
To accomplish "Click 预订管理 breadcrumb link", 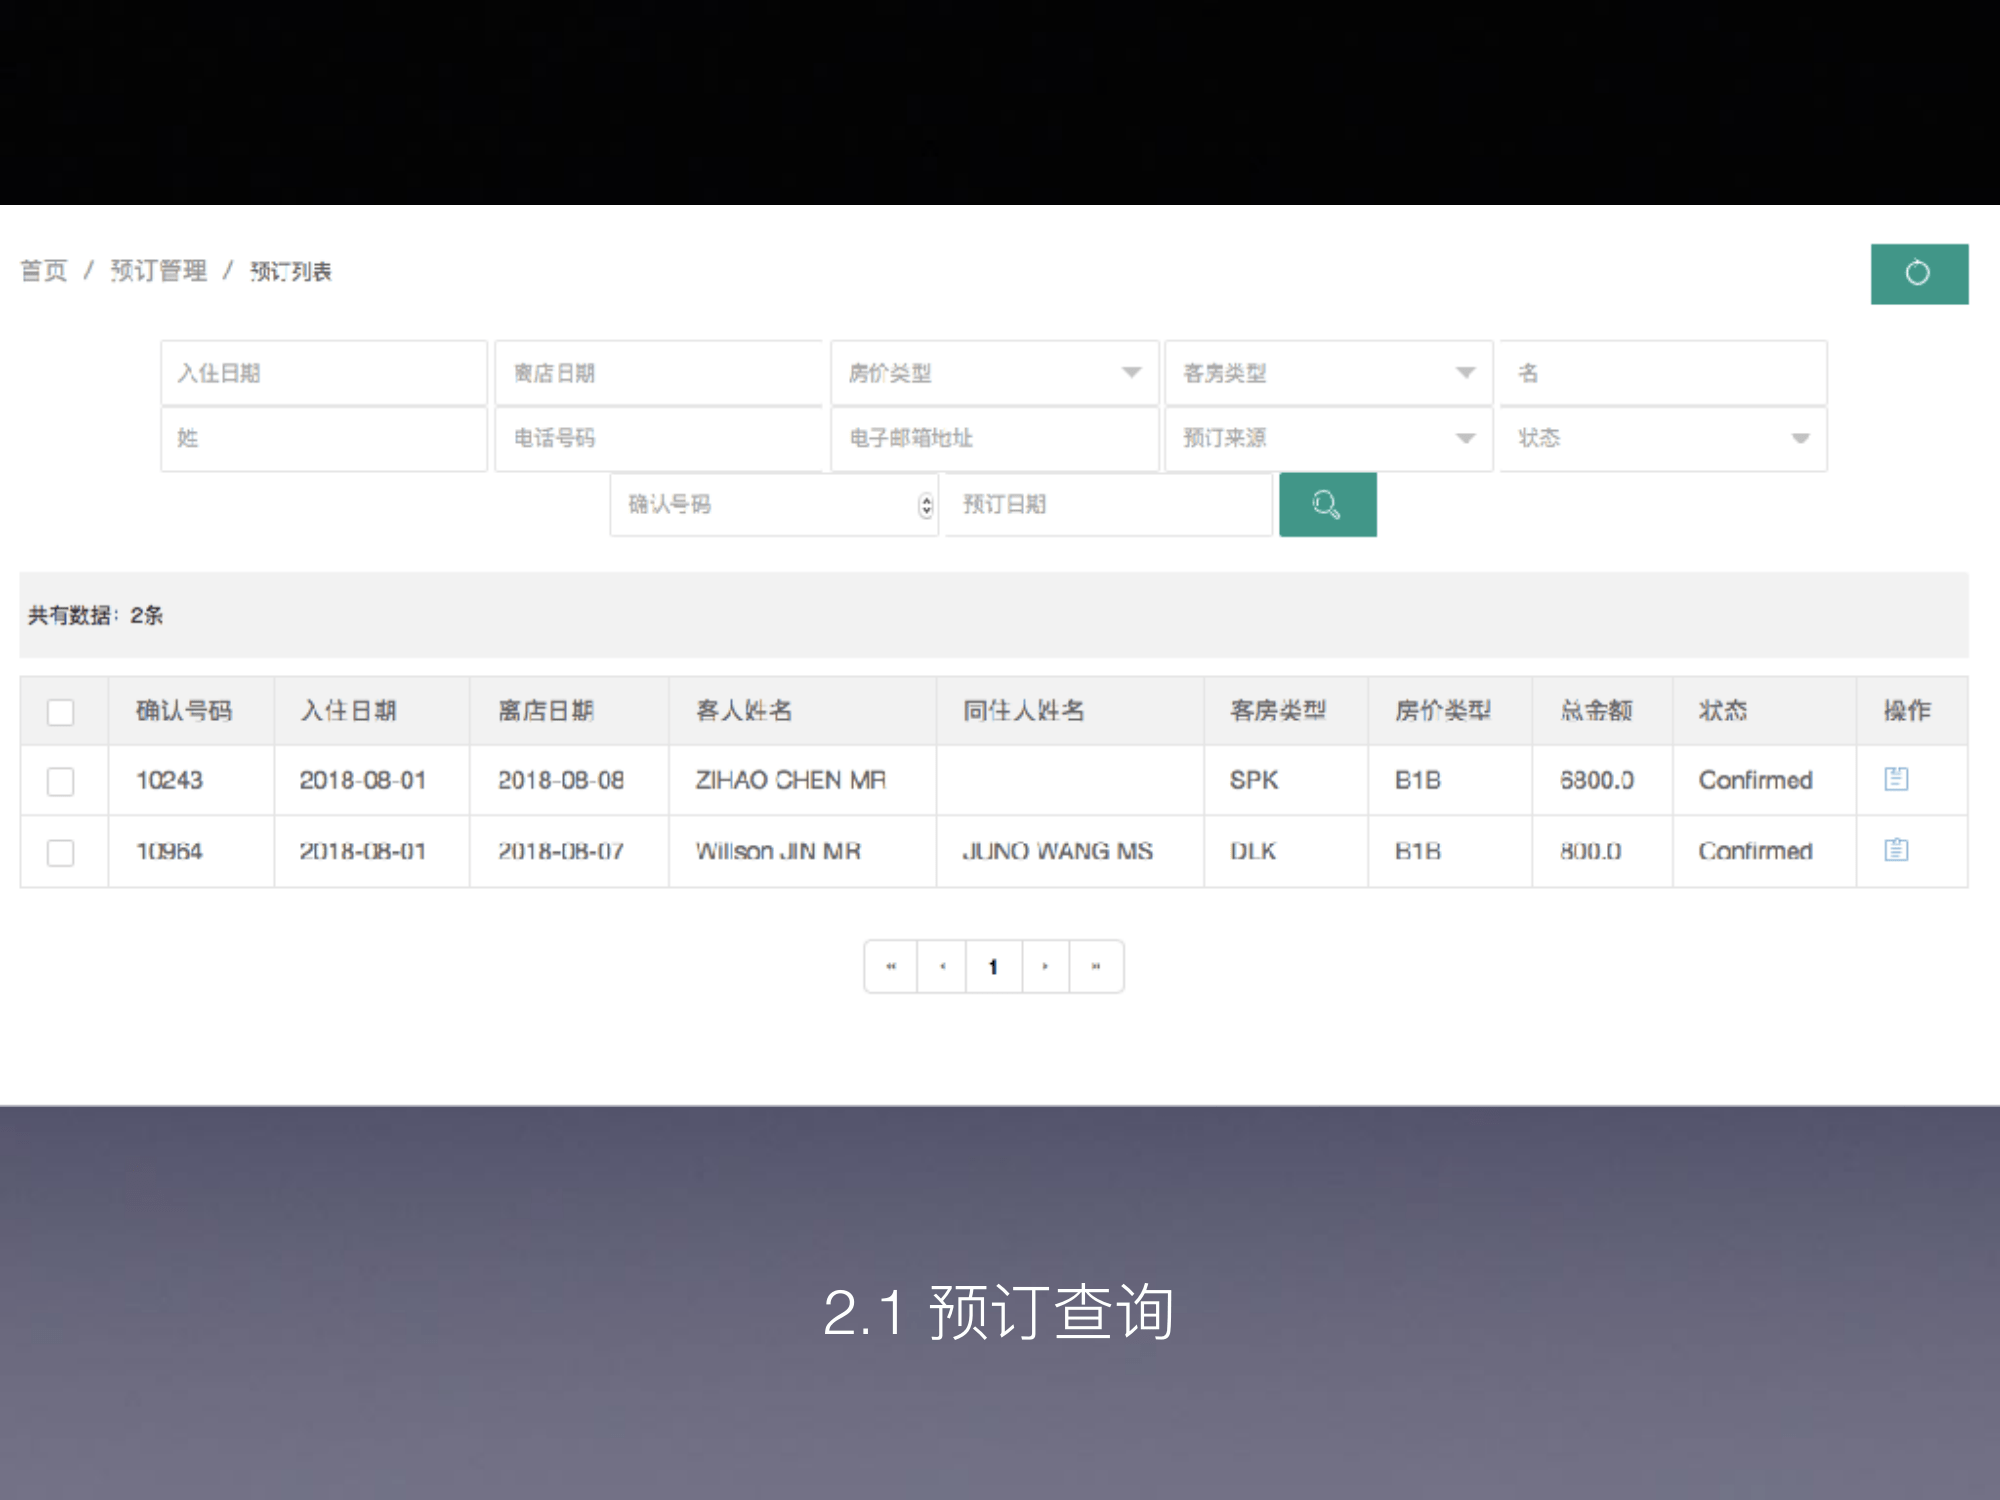I will tap(158, 271).
